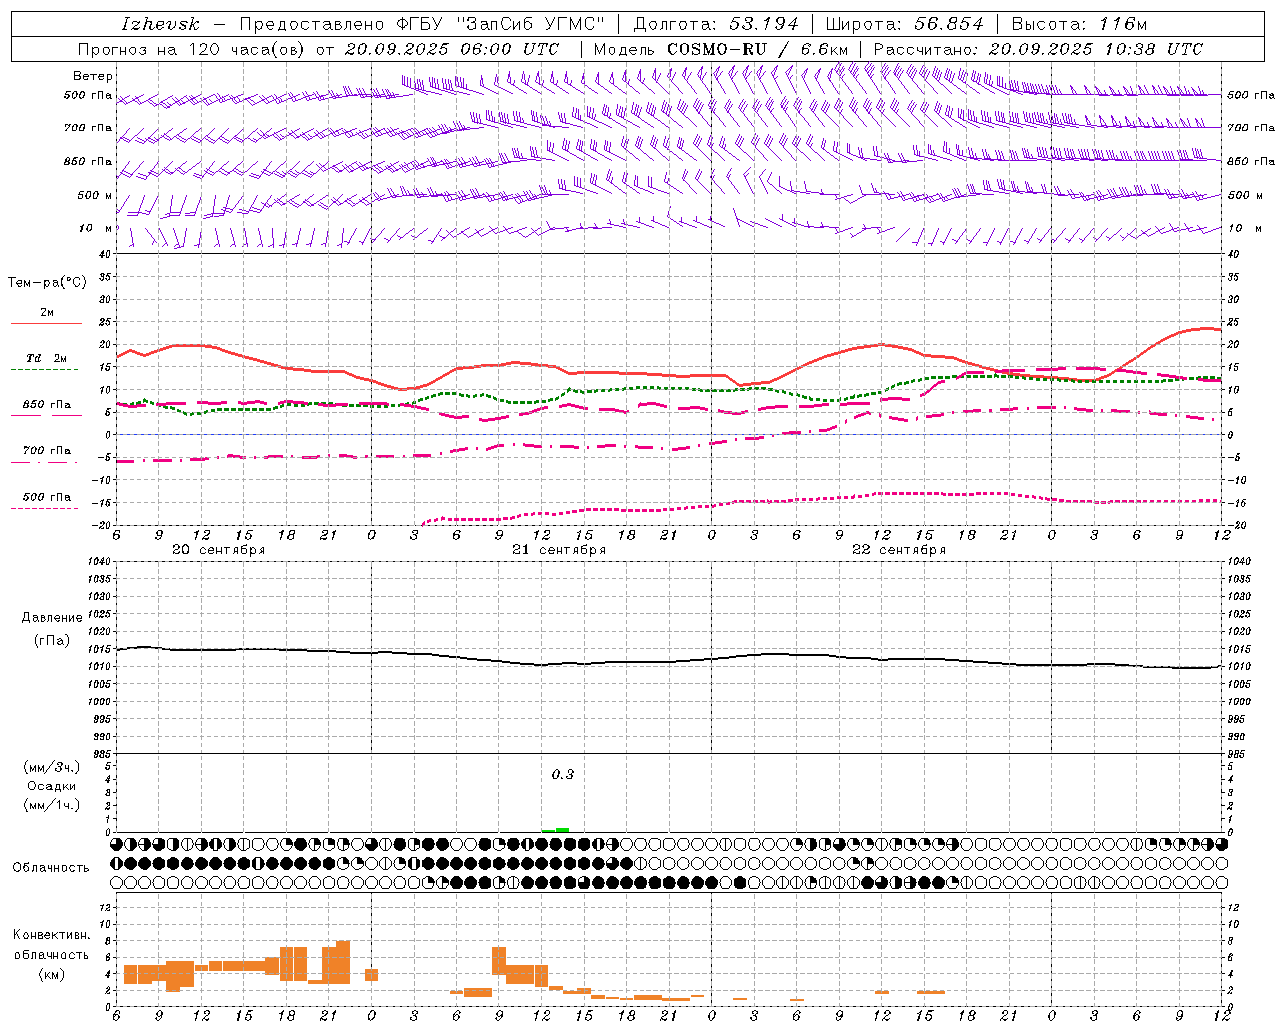1280x1024 pixels.
Task: Click the 'Тем-ра(°C)' temperature label
Action: point(47,283)
